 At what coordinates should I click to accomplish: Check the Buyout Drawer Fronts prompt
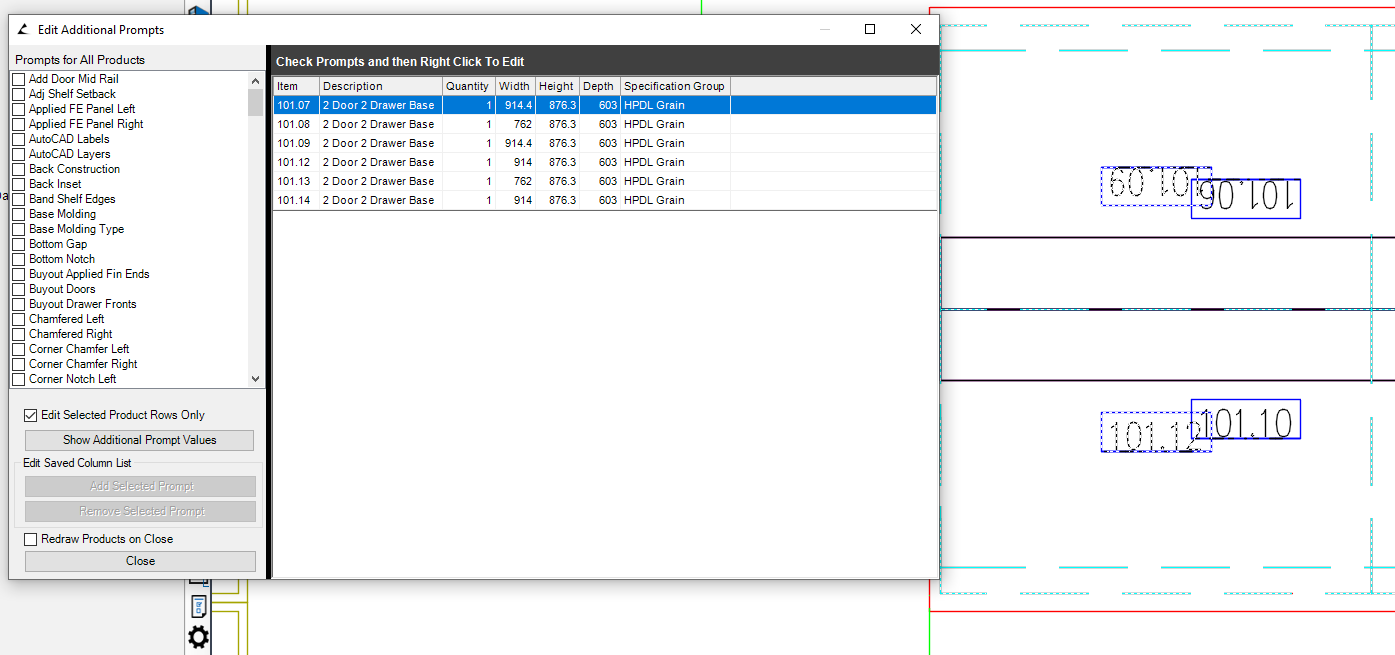point(18,304)
